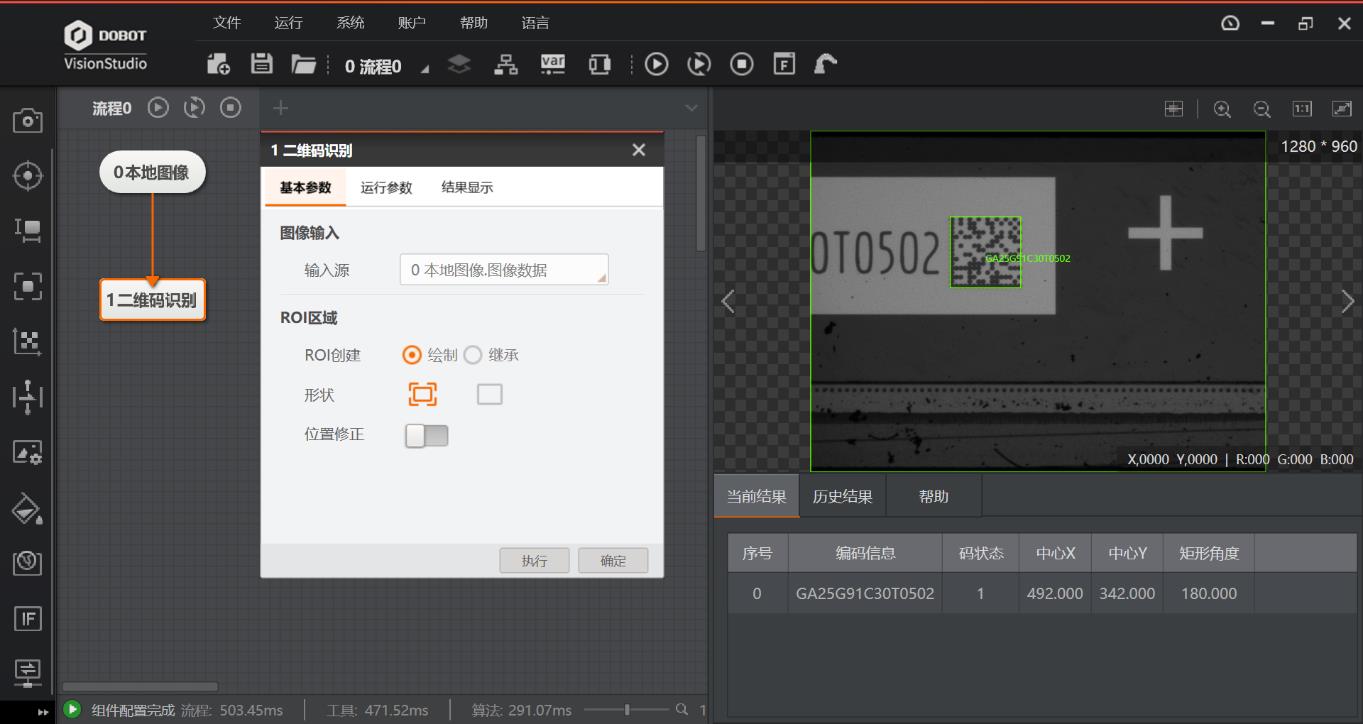Screen dimensions: 1363x724
Task: Run 流程0 continuously from its tab
Action: [x=195, y=107]
